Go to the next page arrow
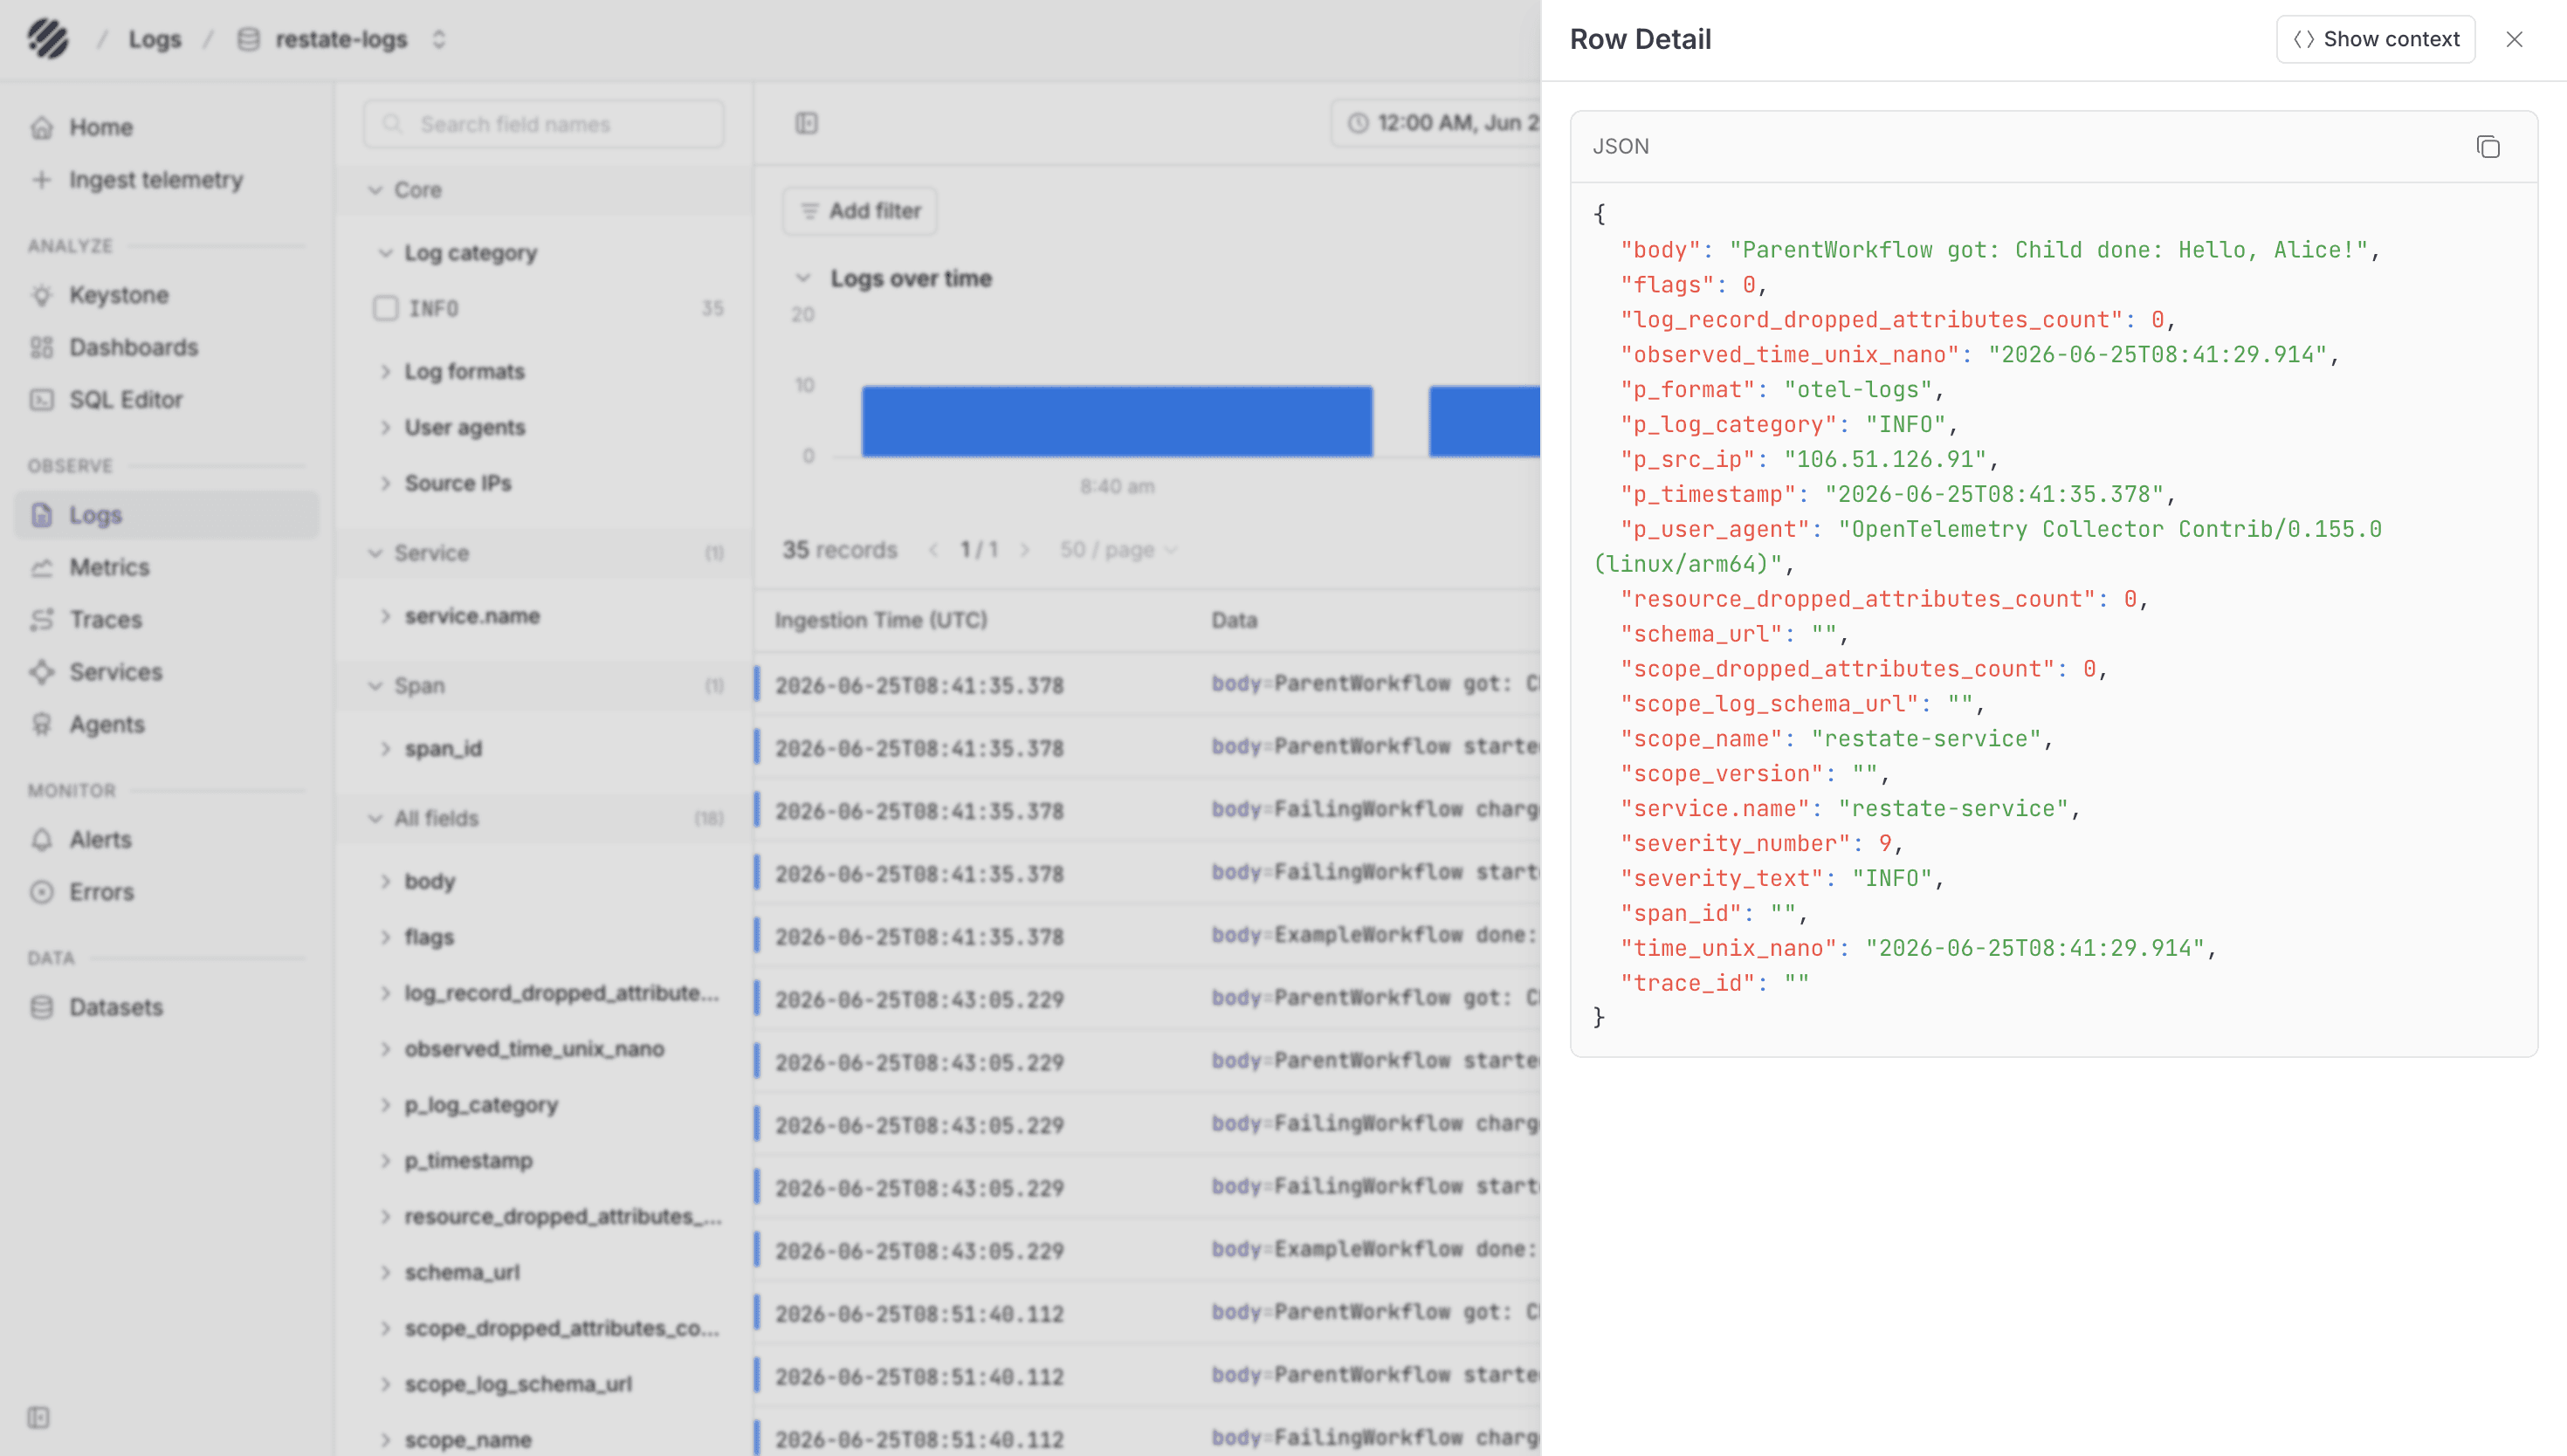The image size is (2567, 1456). coord(1024,550)
